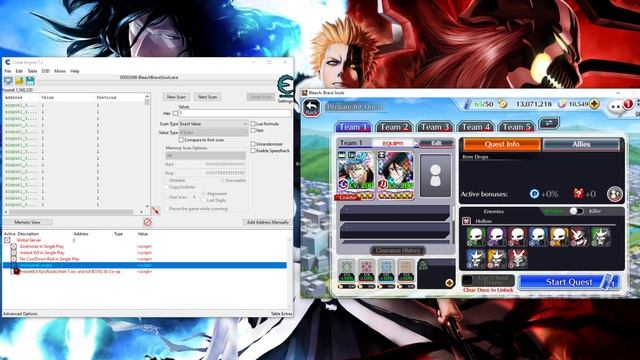The width and height of the screenshot is (640, 360).
Task: Select the second team character card
Action: point(395,176)
